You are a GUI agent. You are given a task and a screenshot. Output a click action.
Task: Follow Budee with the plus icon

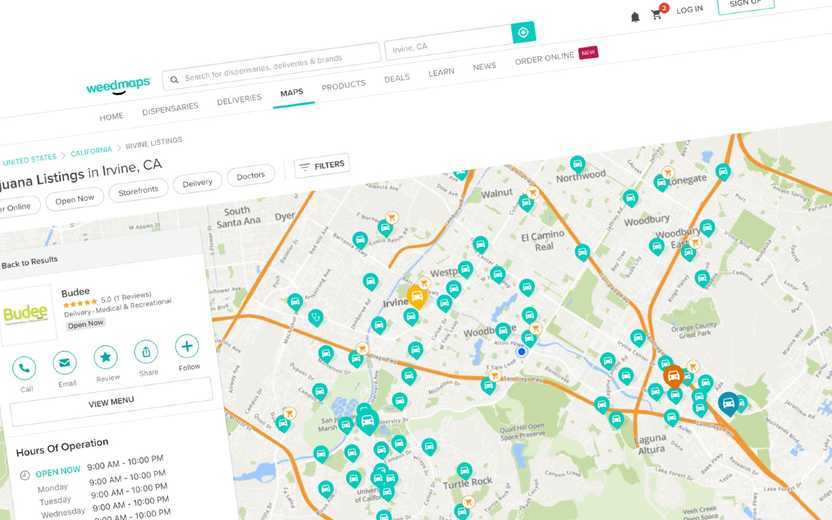pyautogui.click(x=187, y=346)
